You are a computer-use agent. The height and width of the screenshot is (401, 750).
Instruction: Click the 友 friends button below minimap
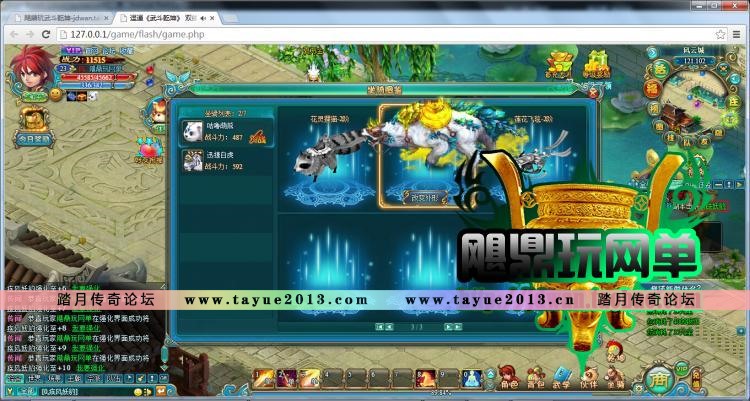tap(704, 141)
